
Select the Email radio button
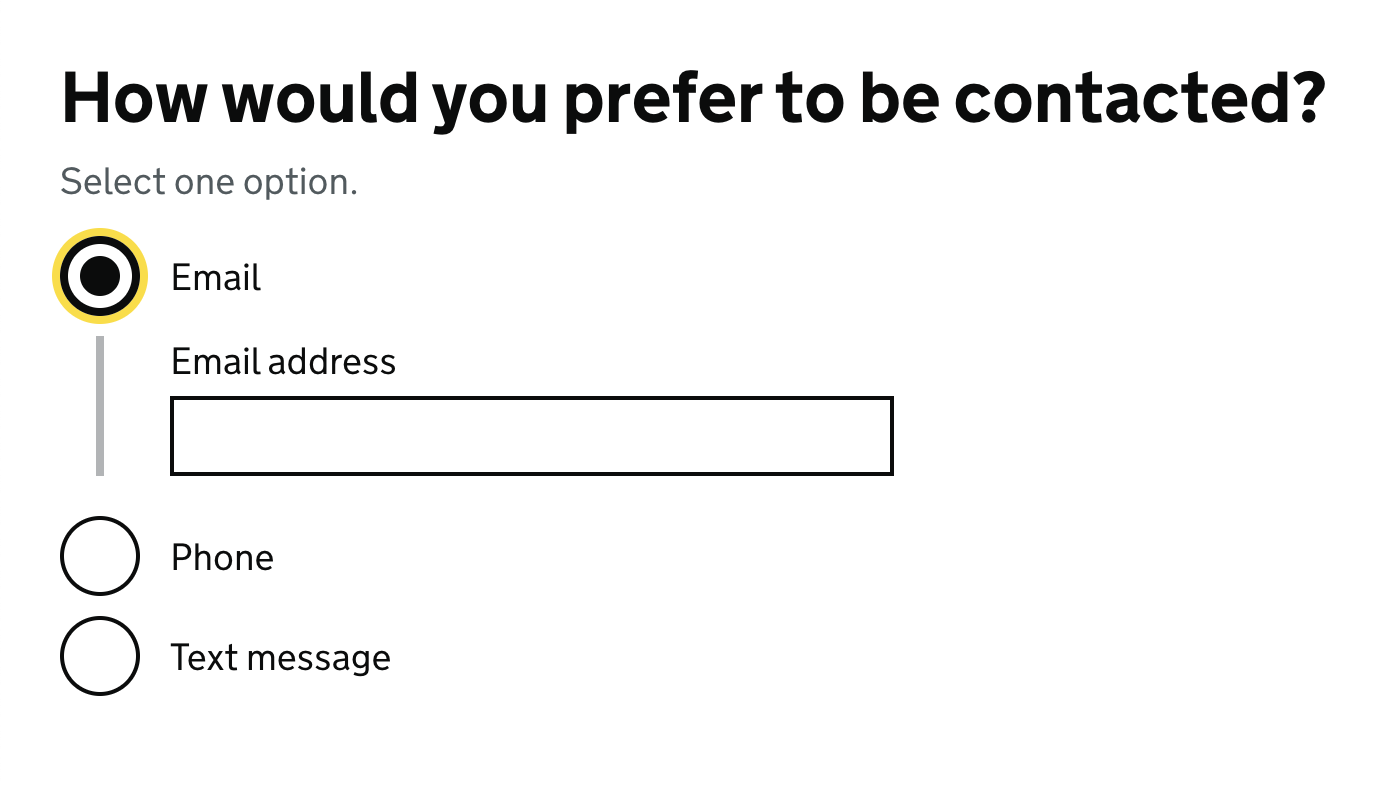pos(100,276)
